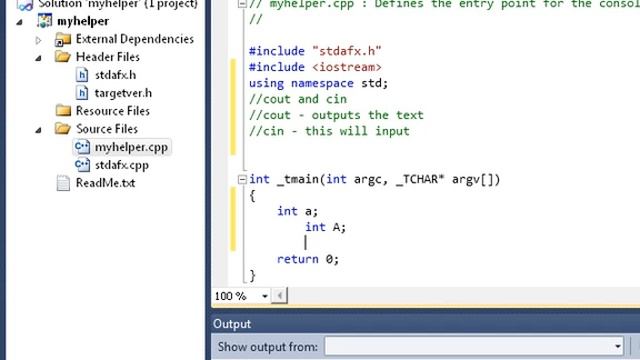The width and height of the screenshot is (640, 360).
Task: Select the myhelper project node
Action: [83, 21]
